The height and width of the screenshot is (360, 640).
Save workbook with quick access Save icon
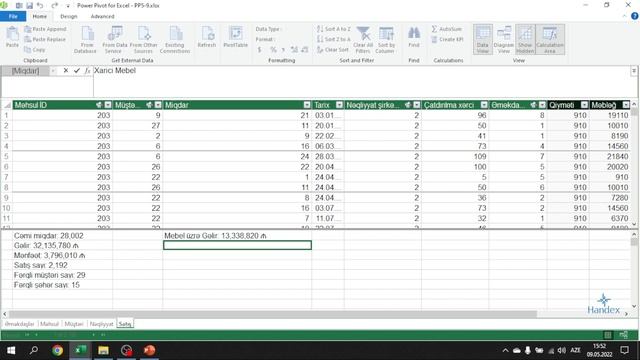point(29,6)
